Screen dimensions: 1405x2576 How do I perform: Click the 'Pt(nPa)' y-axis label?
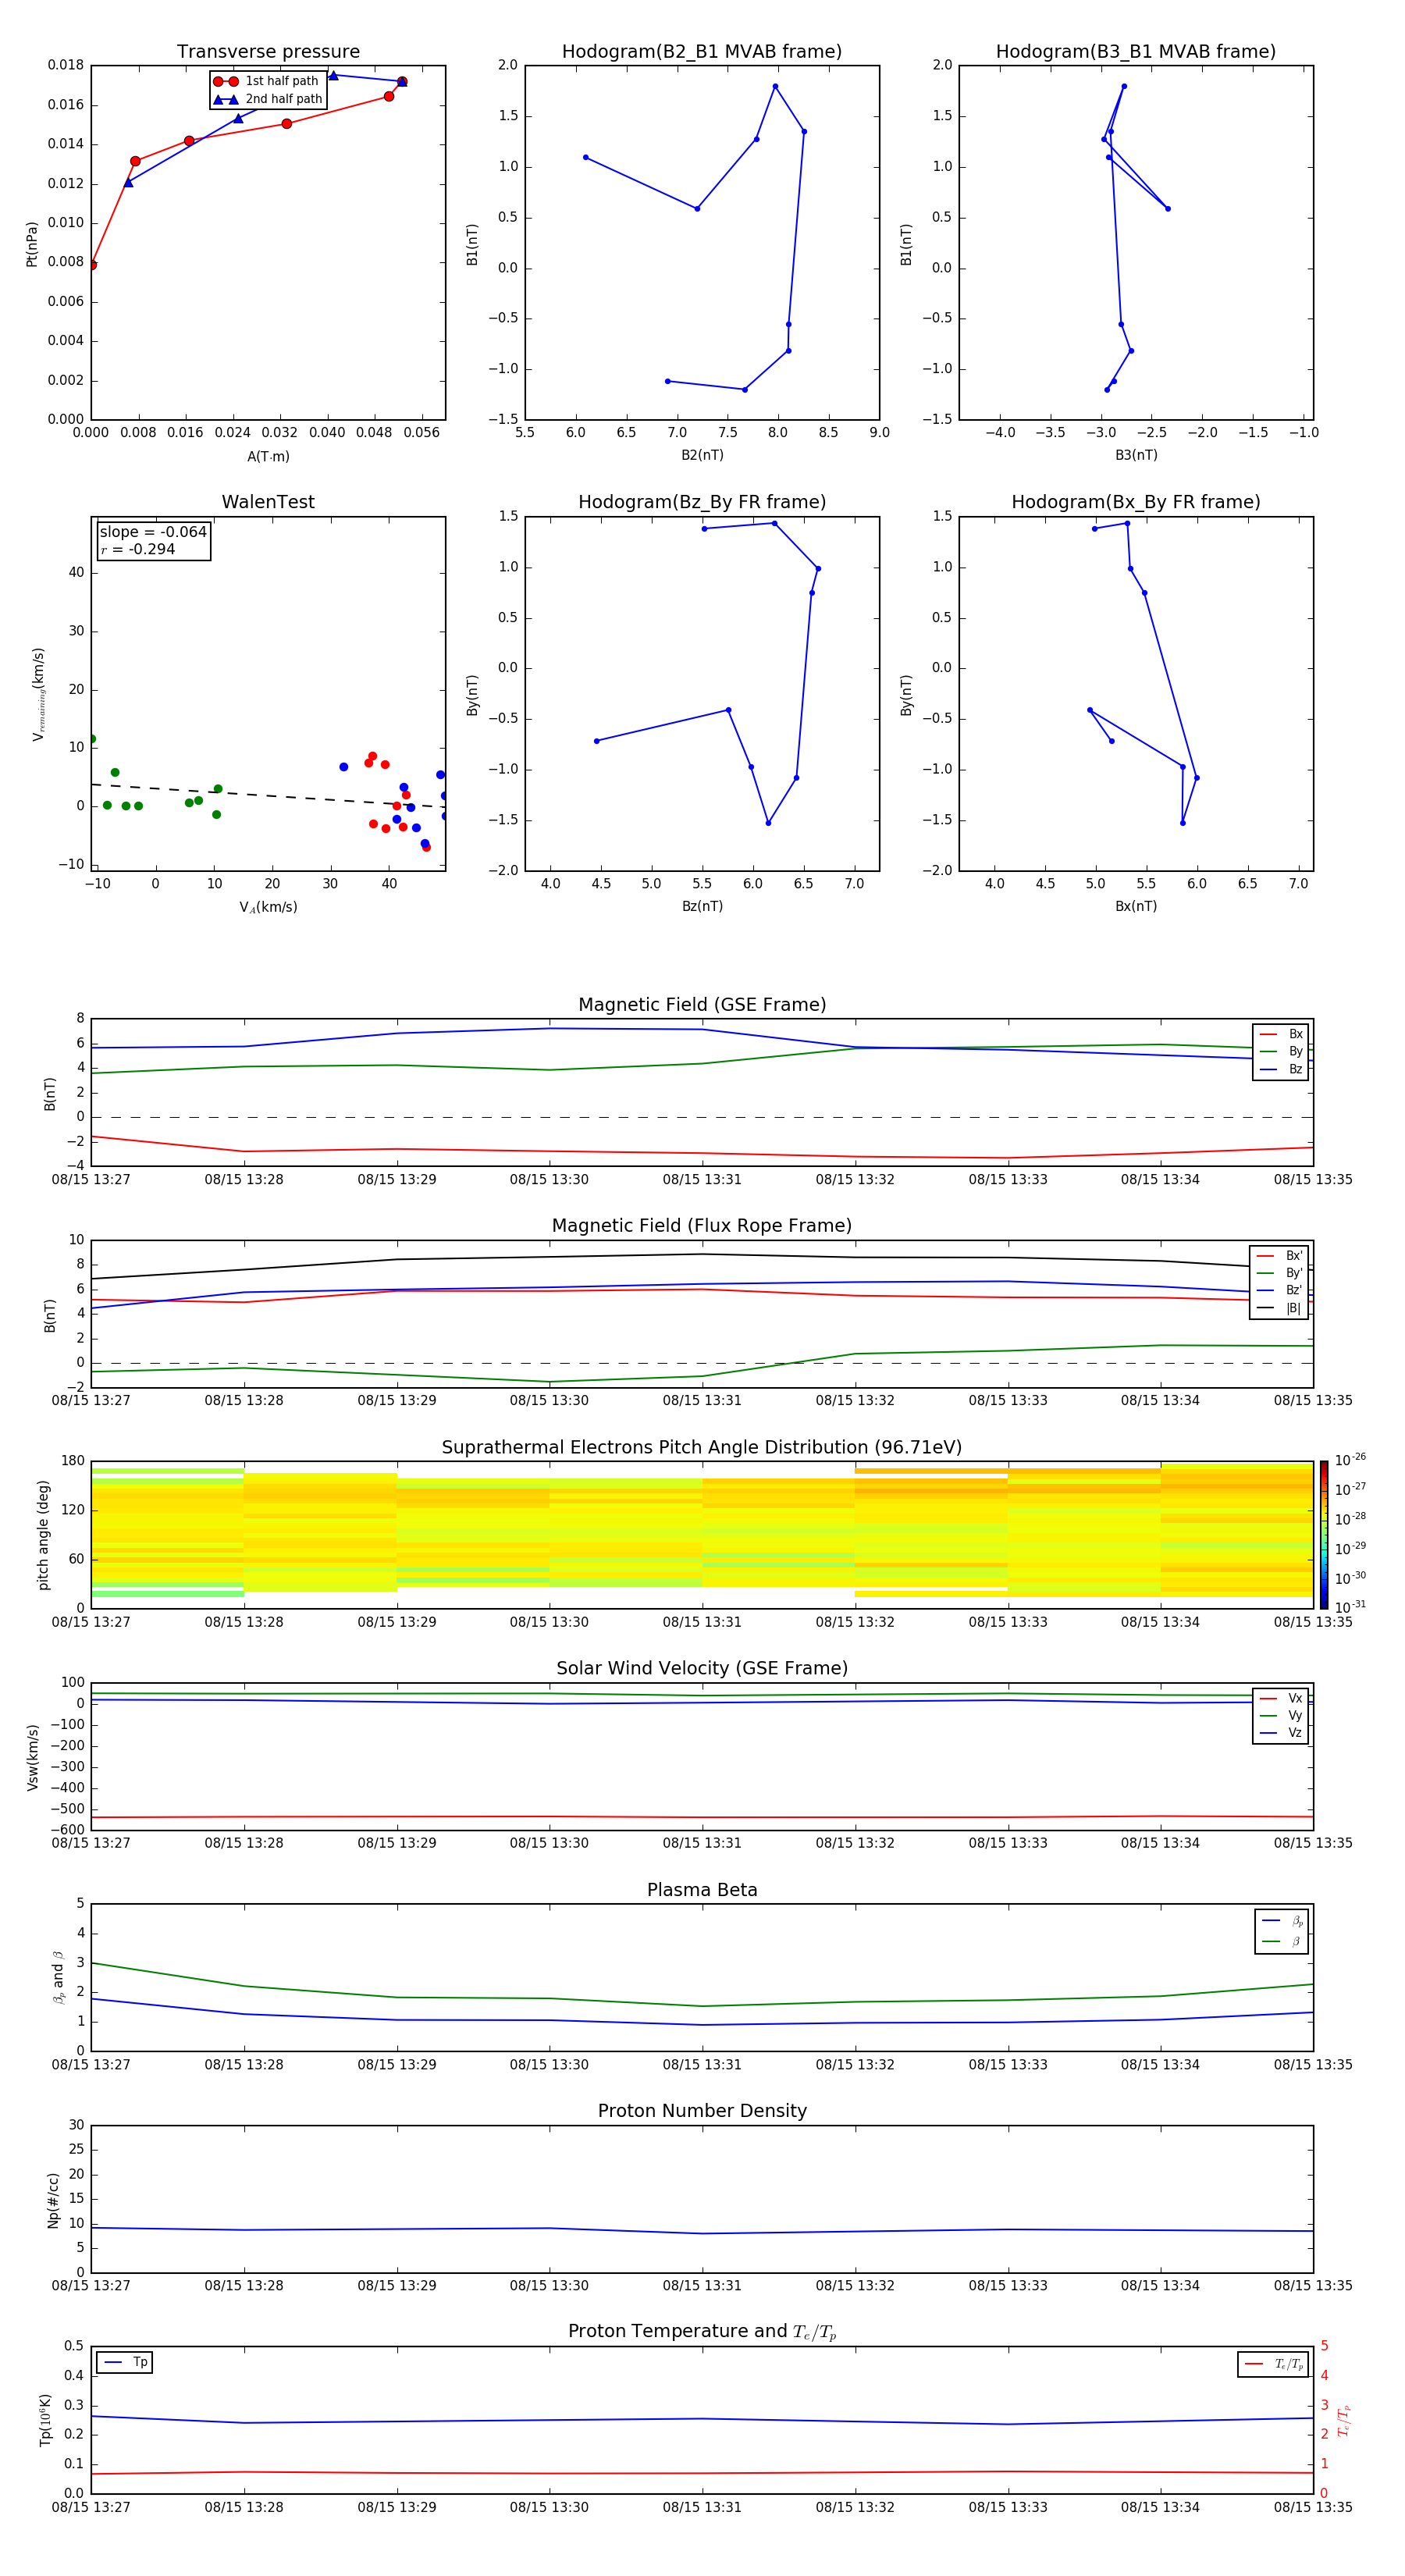point(32,244)
